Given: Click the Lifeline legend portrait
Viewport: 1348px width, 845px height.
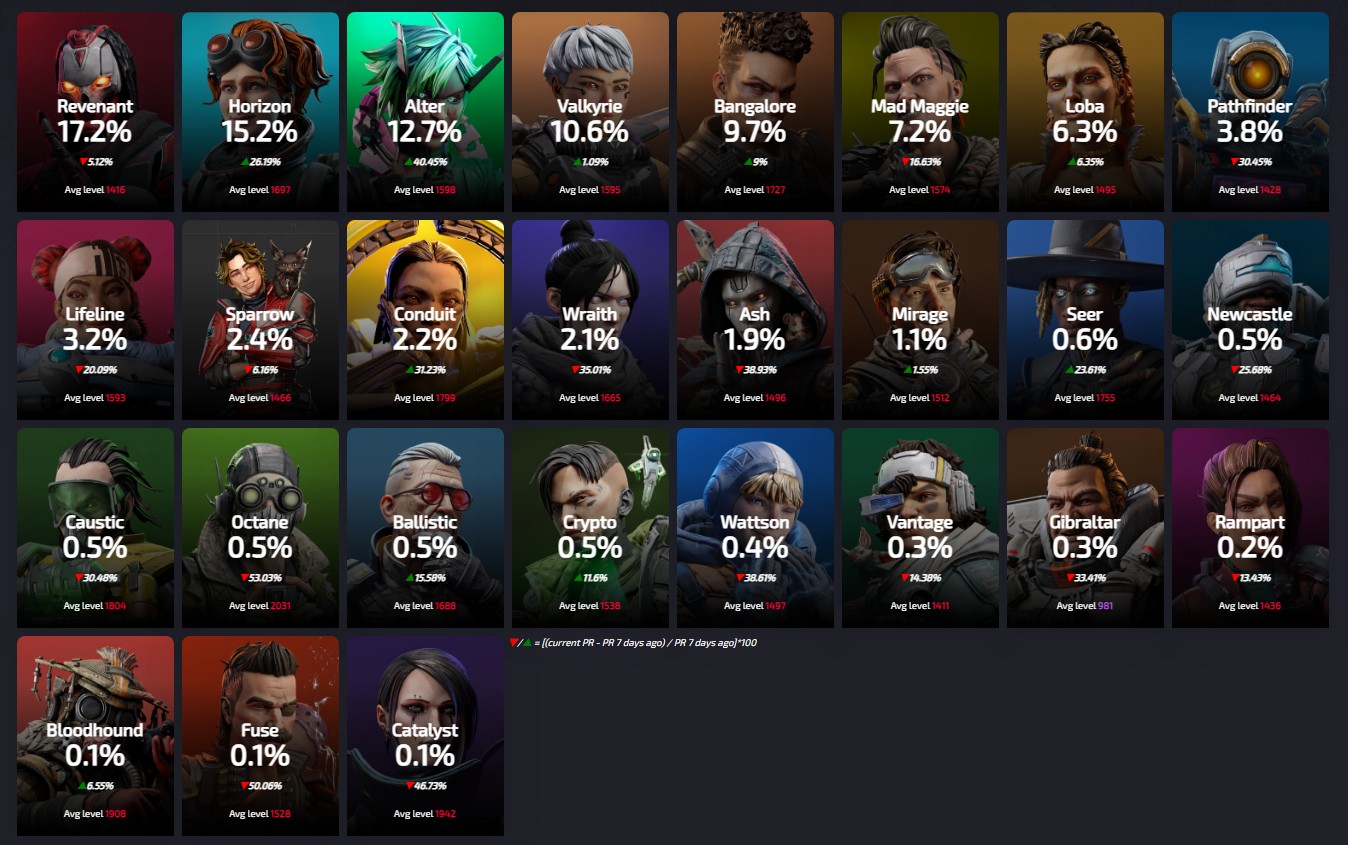Looking at the screenshot, I should [95, 320].
